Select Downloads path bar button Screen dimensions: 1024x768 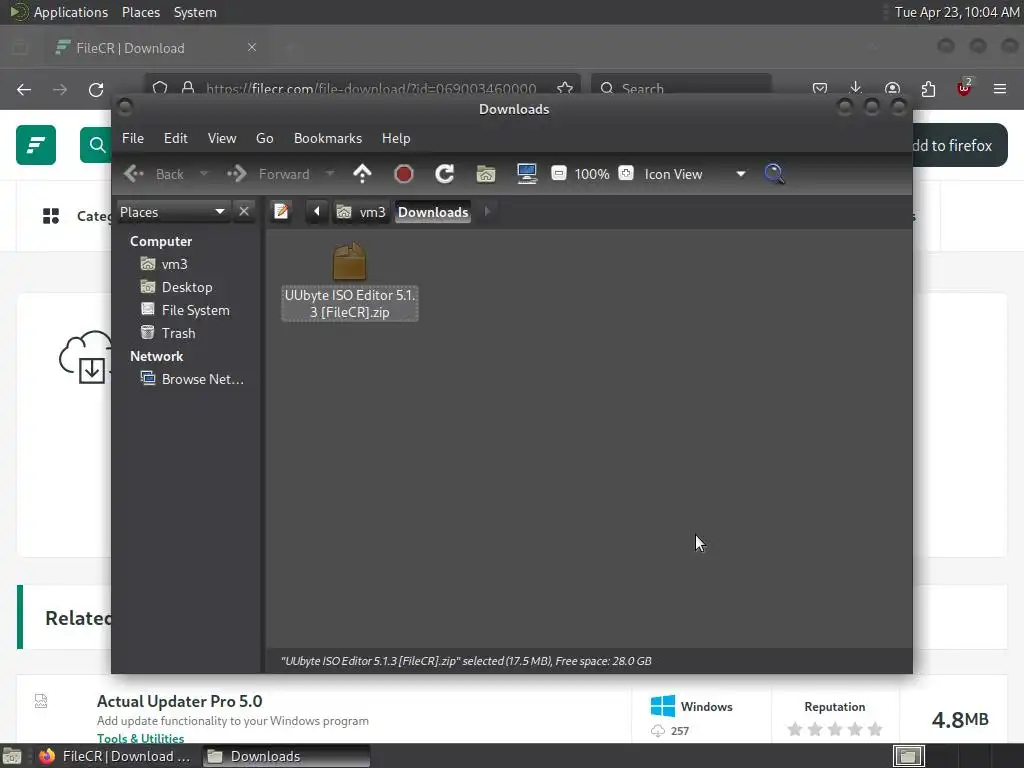point(433,212)
